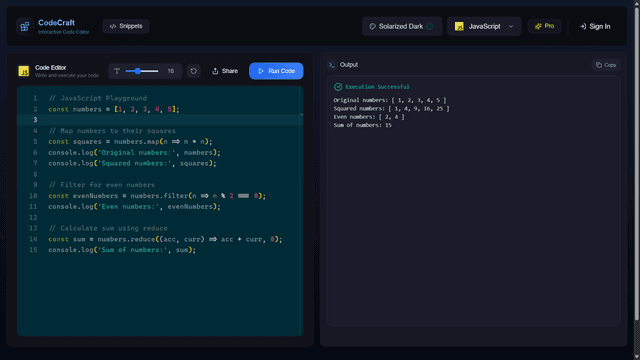The image size is (640, 360).
Task: Click the login arrow icon beside Sign In
Action: (x=583, y=27)
